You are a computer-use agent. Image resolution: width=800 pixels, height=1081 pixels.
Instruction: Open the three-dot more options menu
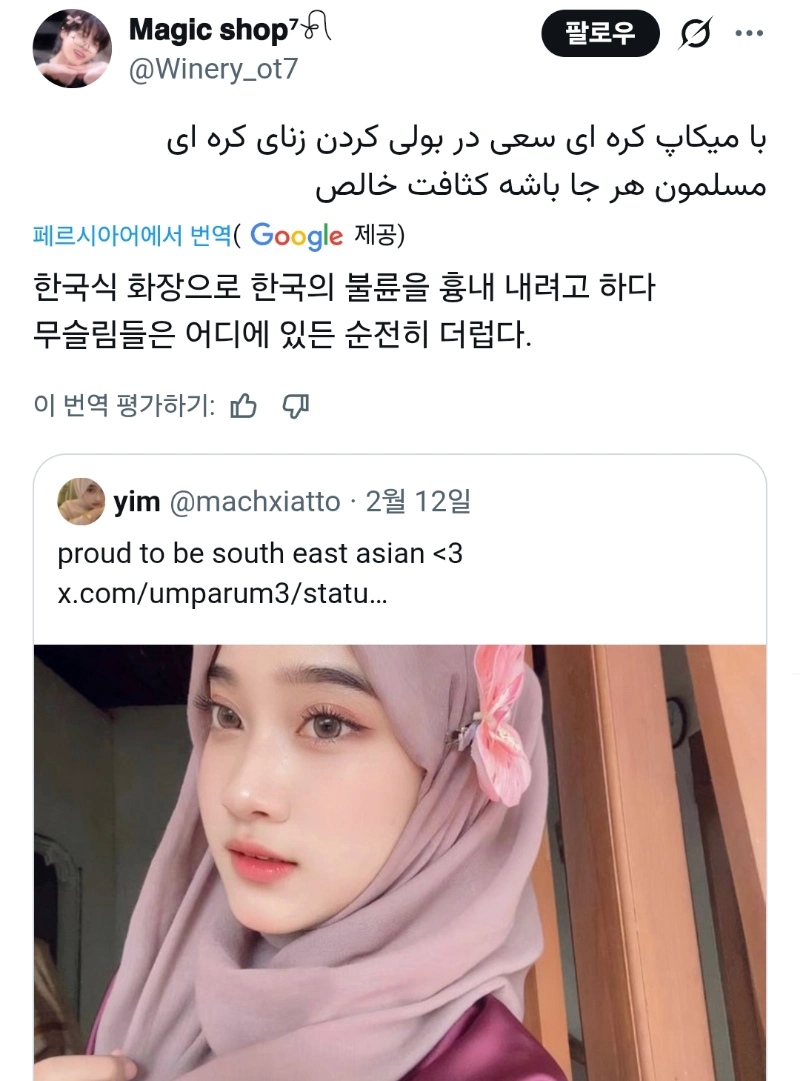pyautogui.click(x=749, y=33)
